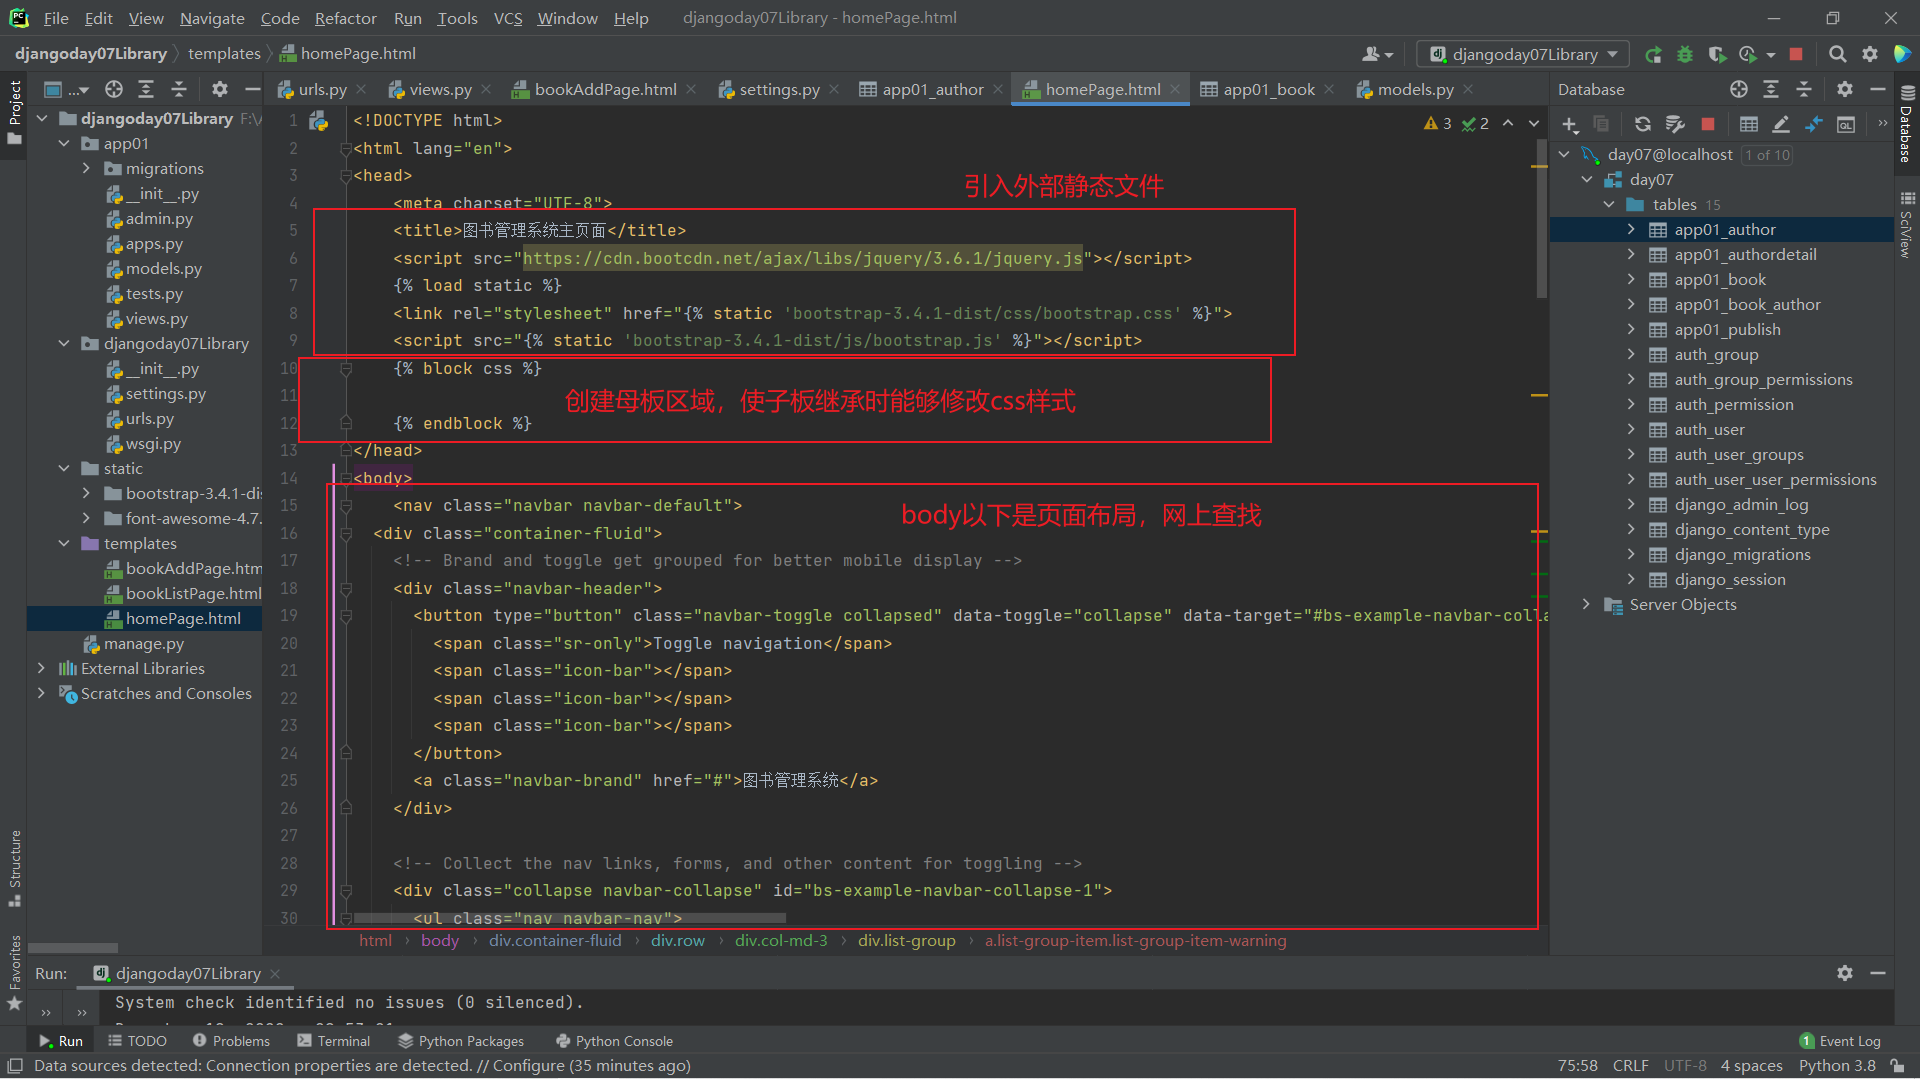1920x1079 pixels.
Task: Open IDE settings gear in main toolbar
Action: pyautogui.click(x=1869, y=55)
